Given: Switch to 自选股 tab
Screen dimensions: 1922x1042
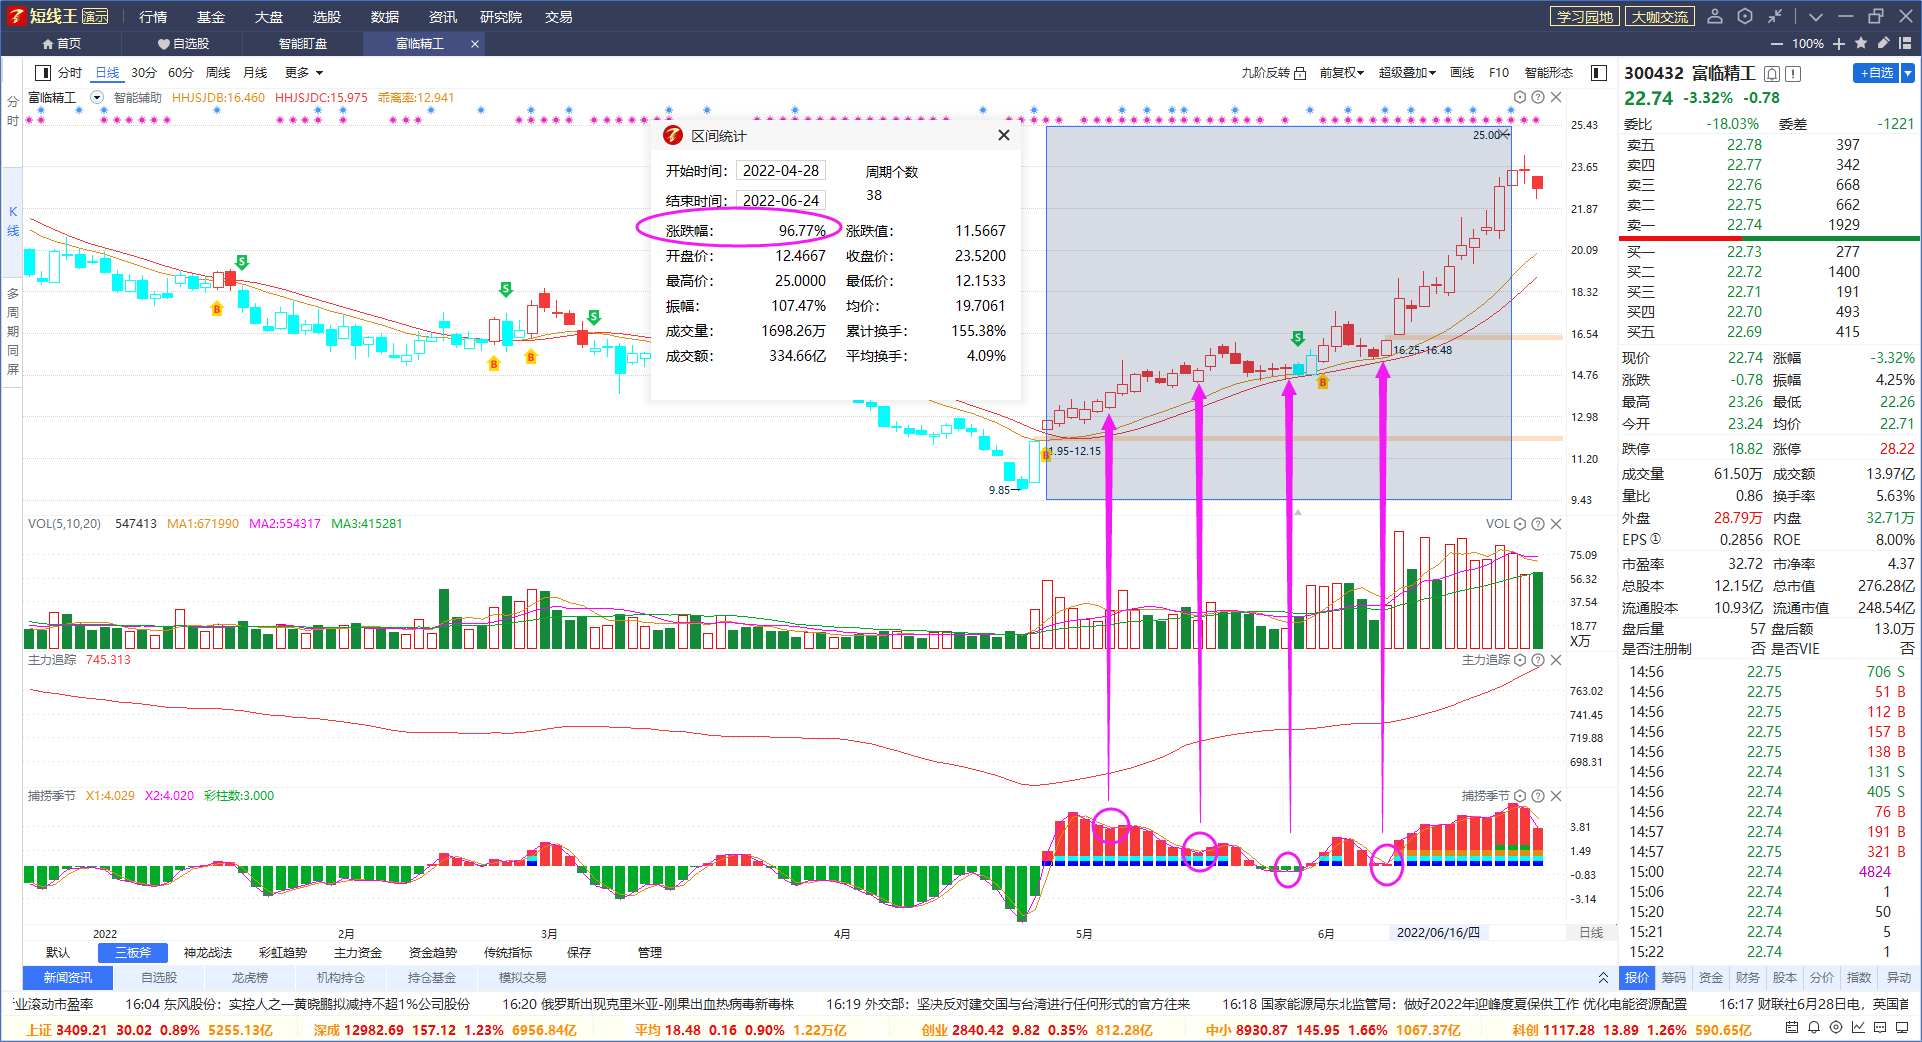Looking at the screenshot, I should [x=184, y=44].
